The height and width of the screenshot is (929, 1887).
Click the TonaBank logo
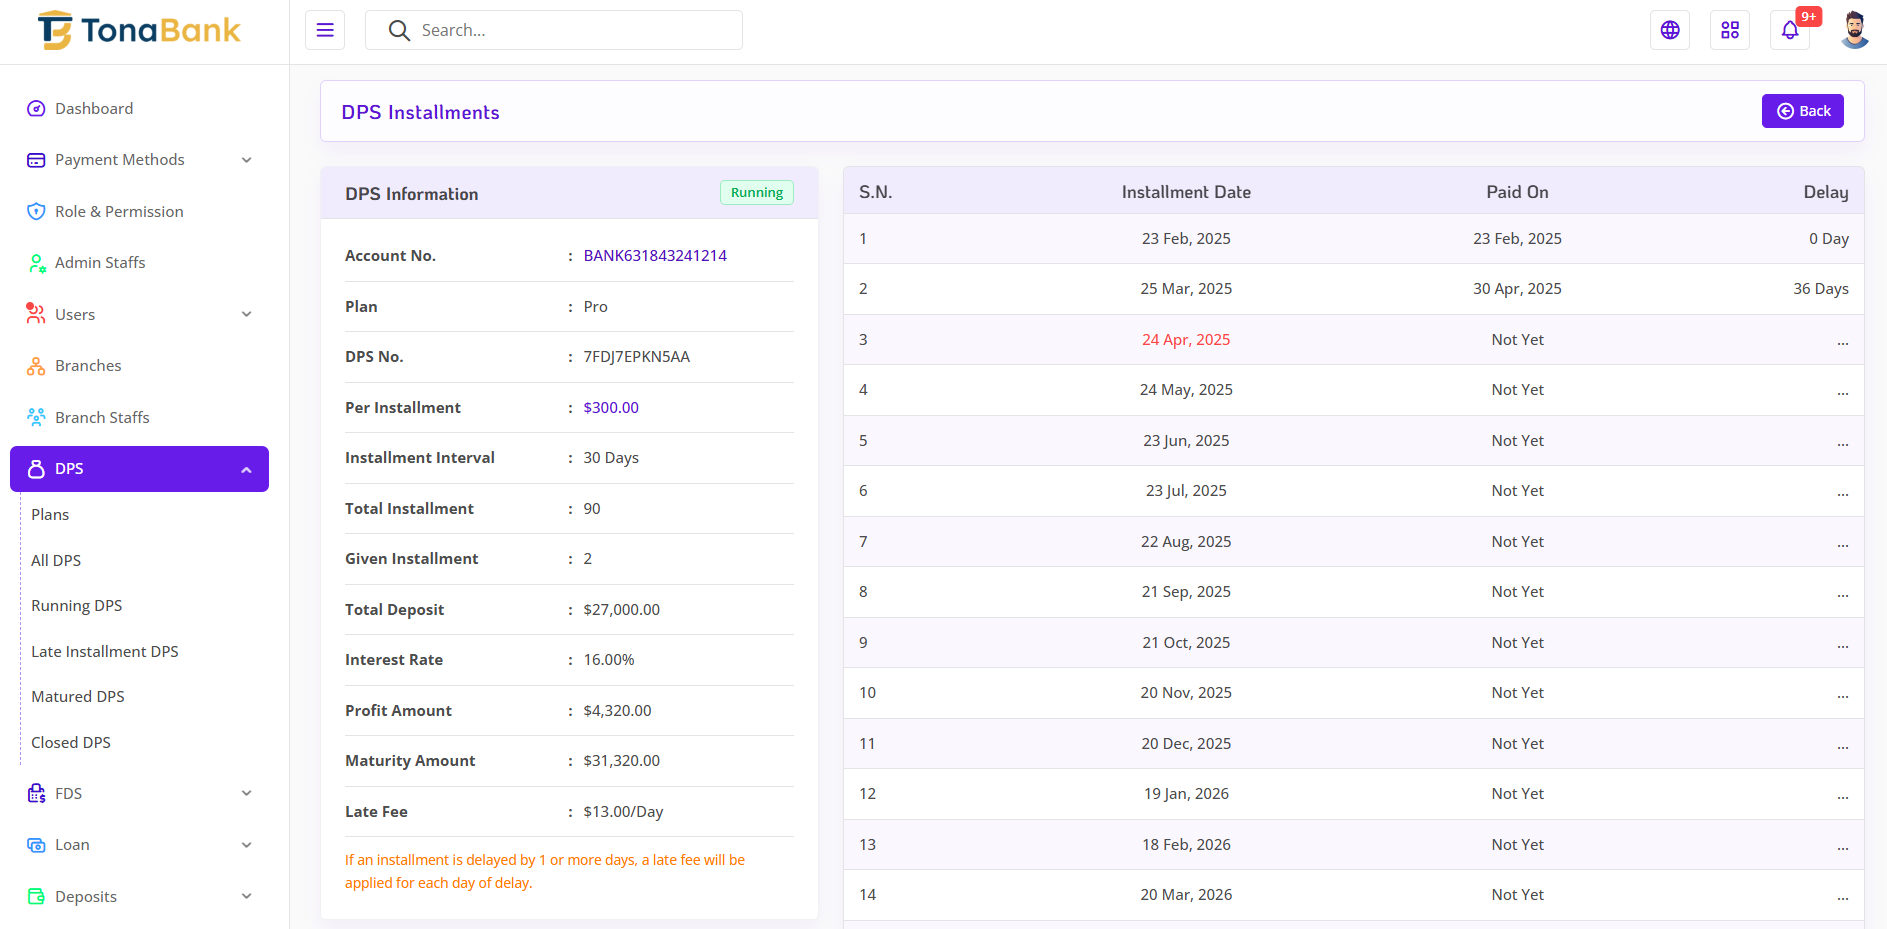click(140, 31)
